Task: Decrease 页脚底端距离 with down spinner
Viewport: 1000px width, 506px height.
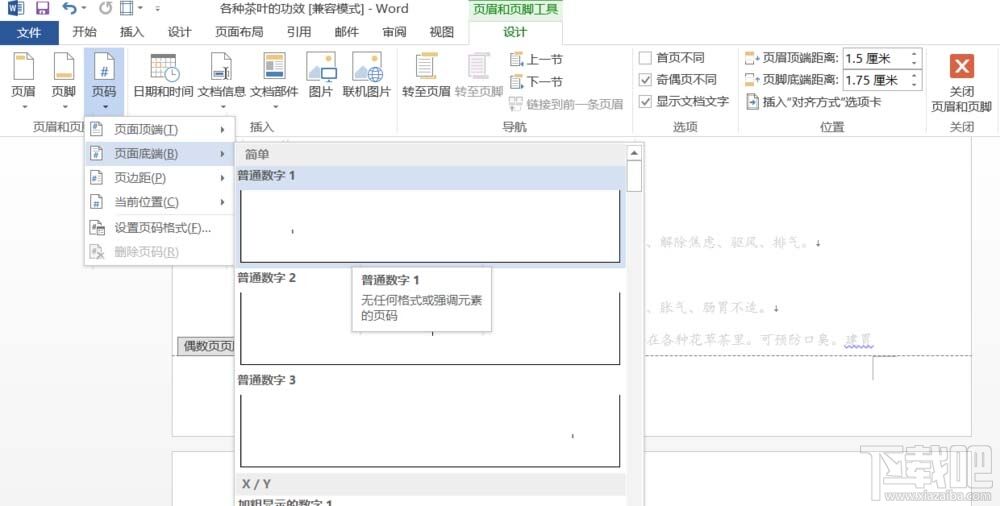Action: 915,85
